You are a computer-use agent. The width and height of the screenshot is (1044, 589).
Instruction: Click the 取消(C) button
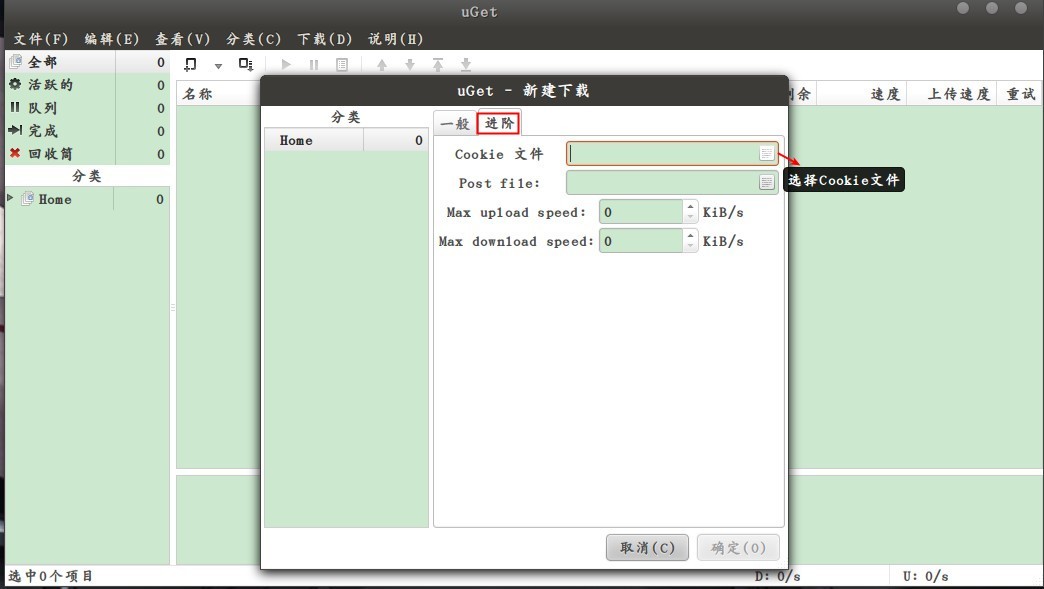(x=647, y=548)
